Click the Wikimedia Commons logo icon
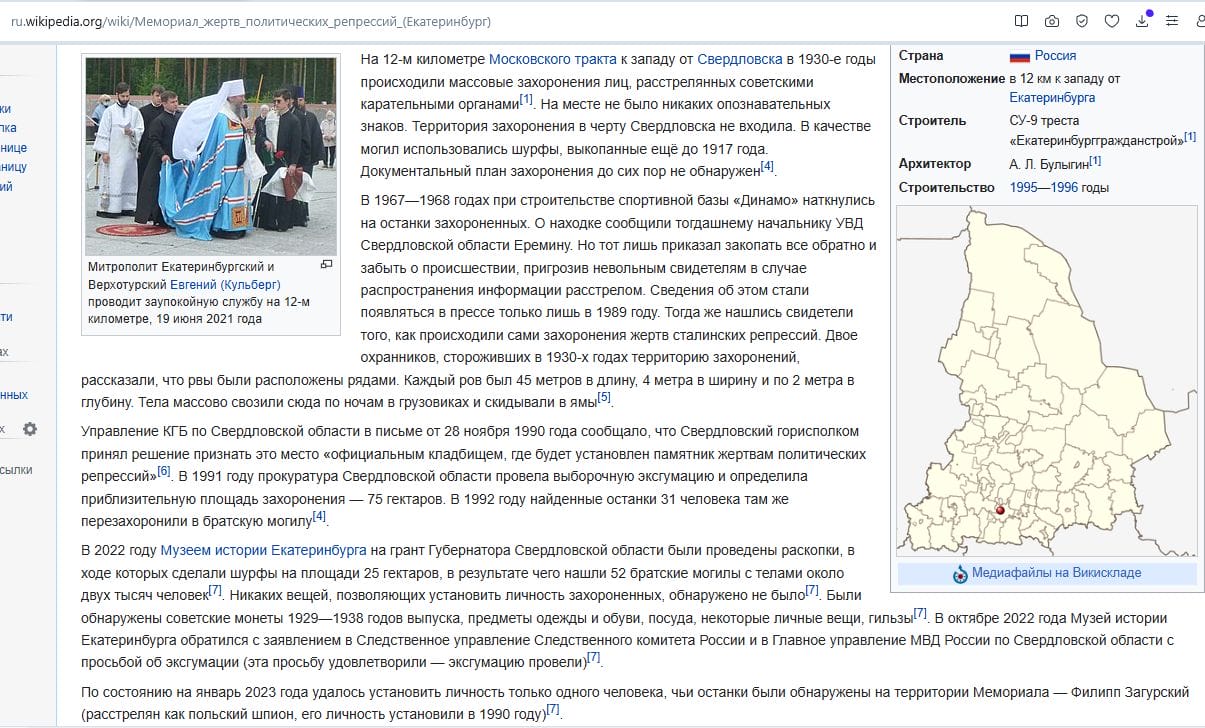The height and width of the screenshot is (728, 1205). pos(960,574)
